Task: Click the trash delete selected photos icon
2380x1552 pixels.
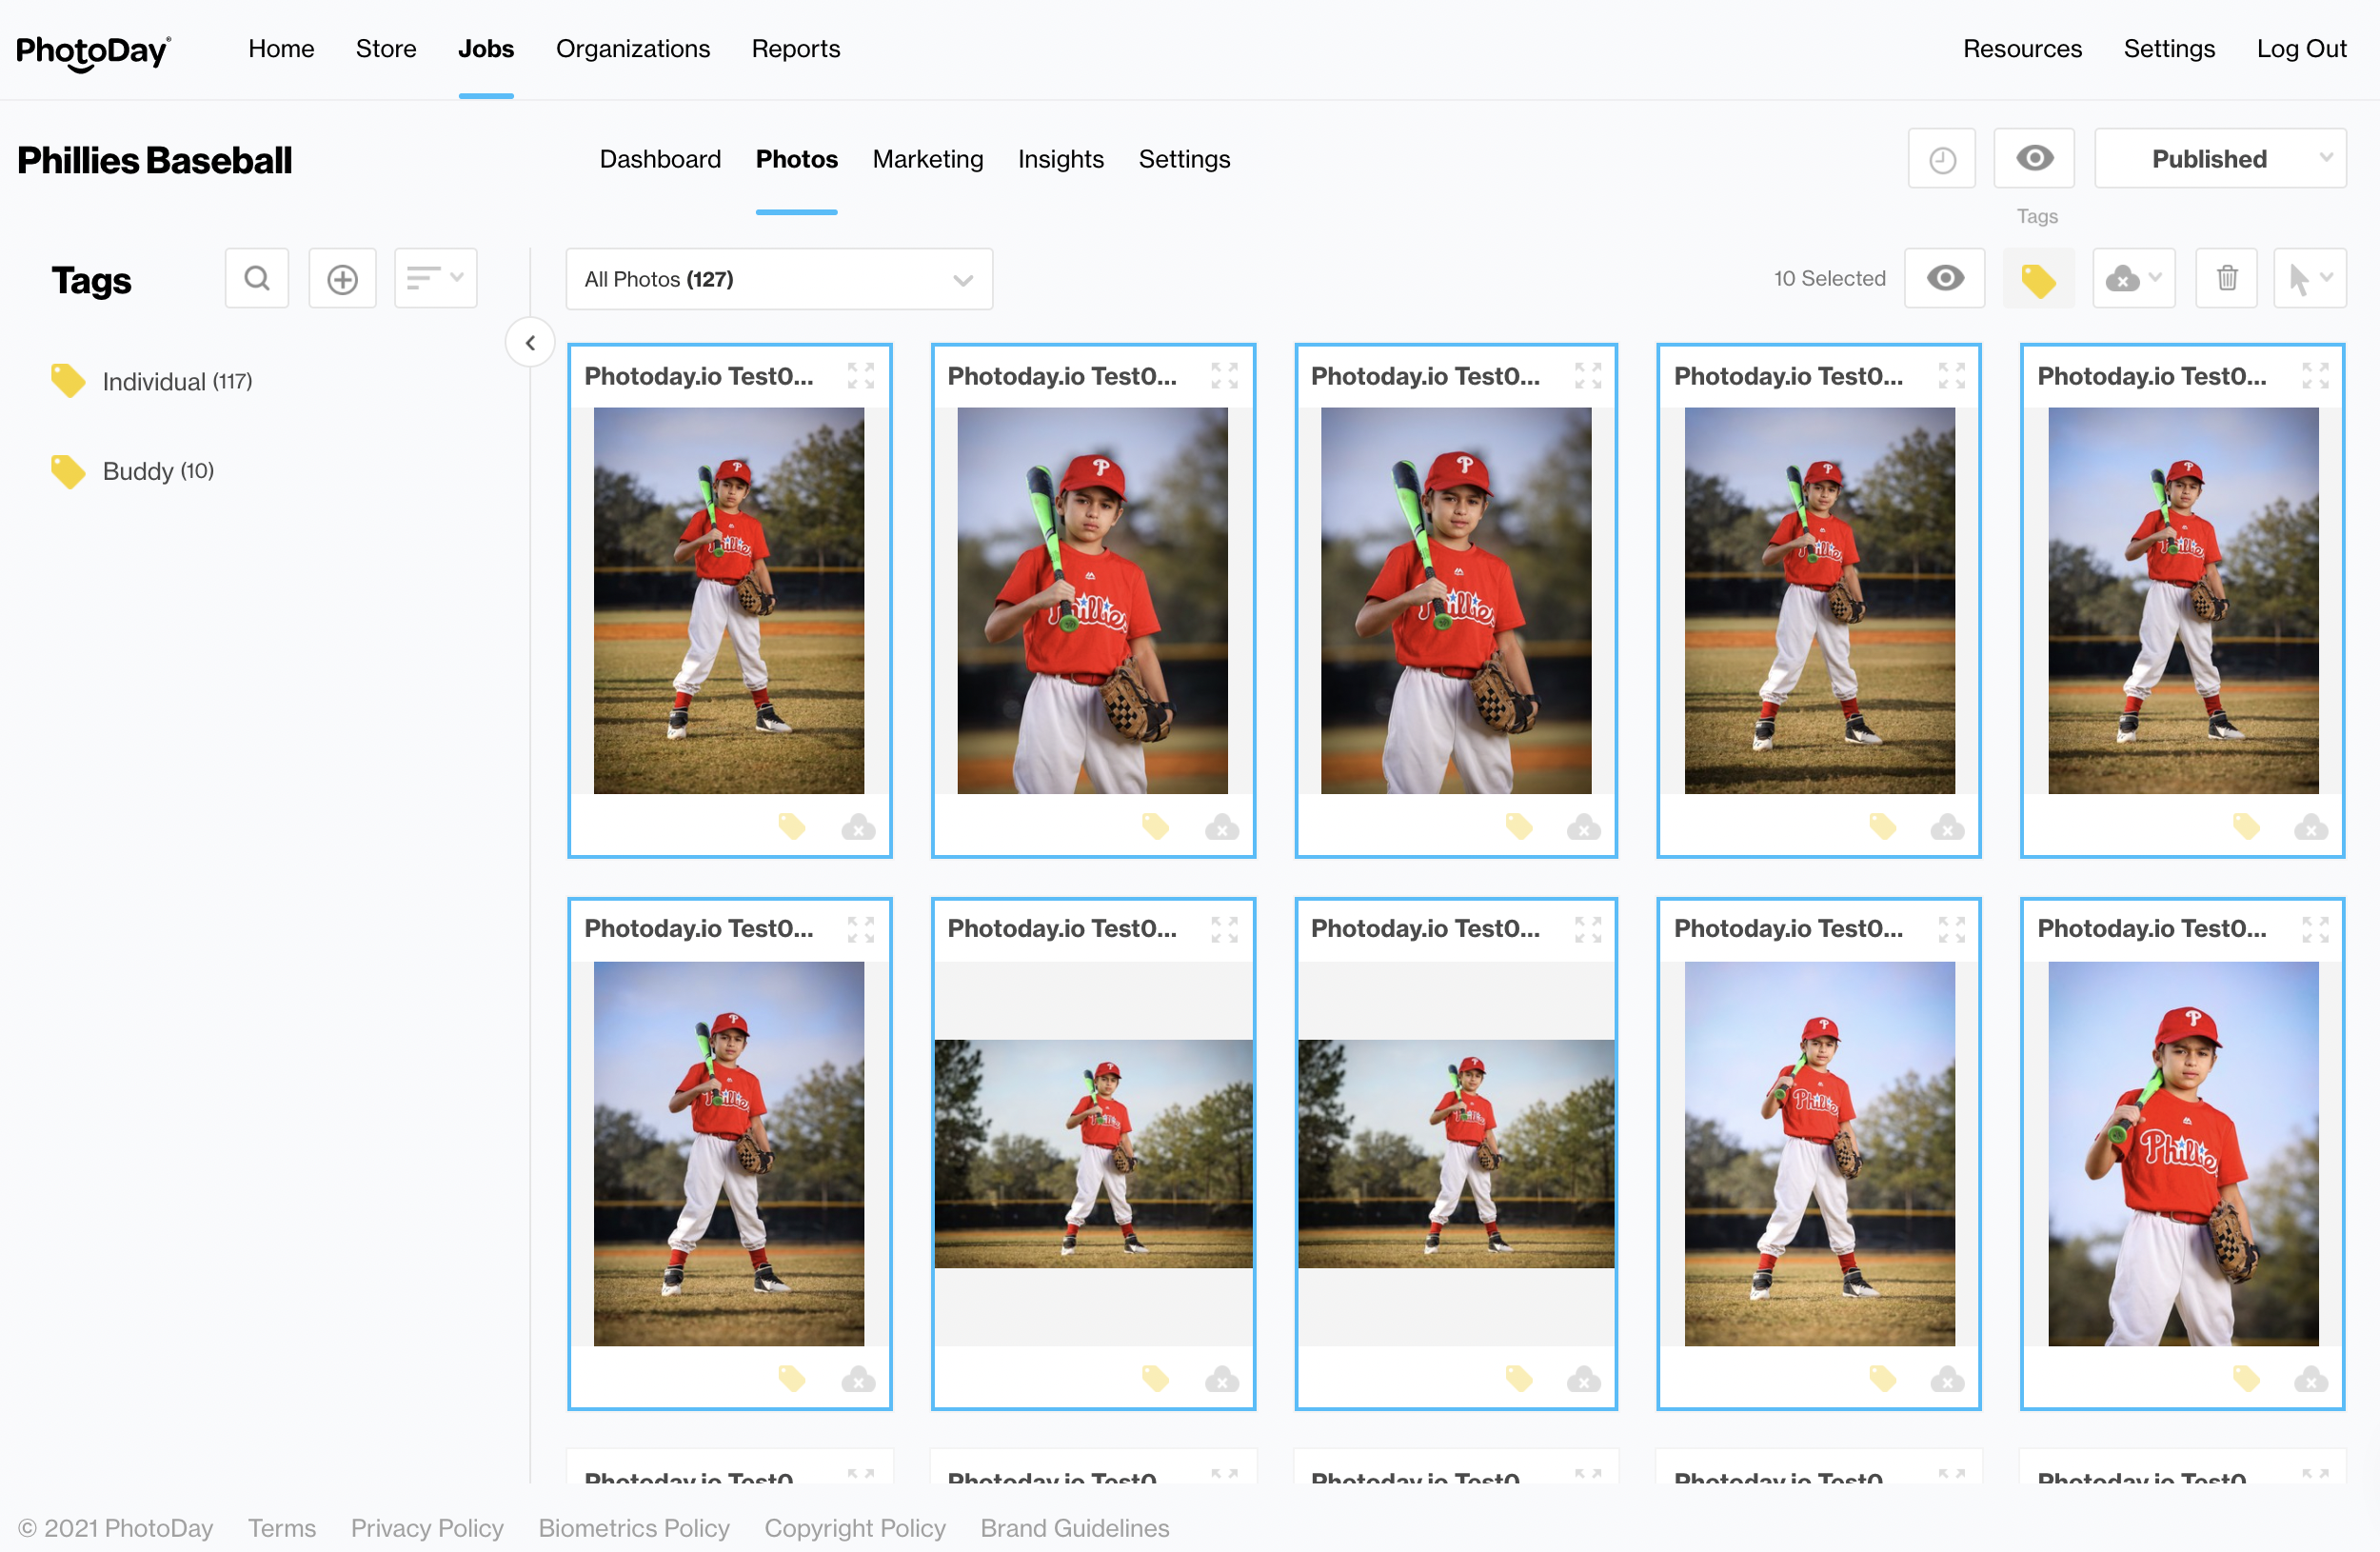Action: [2226, 279]
